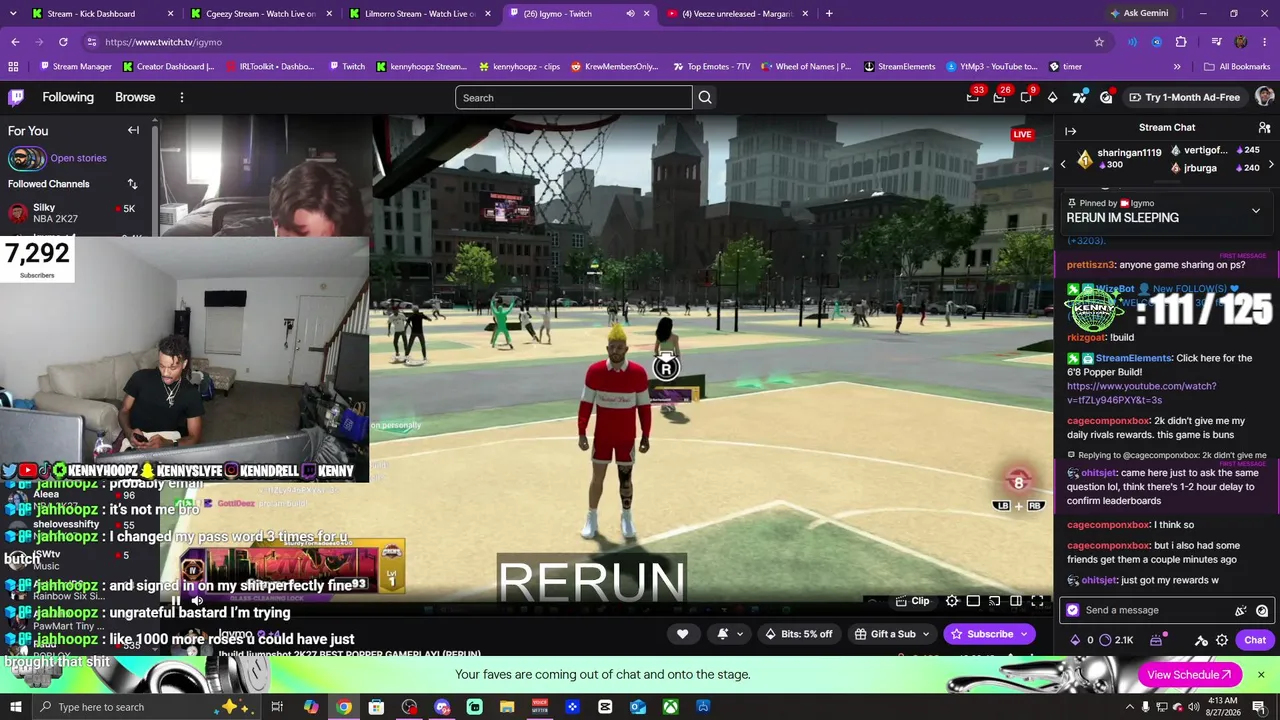Enter fullscreen on the video player
Viewport: 1280px width, 720px height.
[x=1037, y=601]
